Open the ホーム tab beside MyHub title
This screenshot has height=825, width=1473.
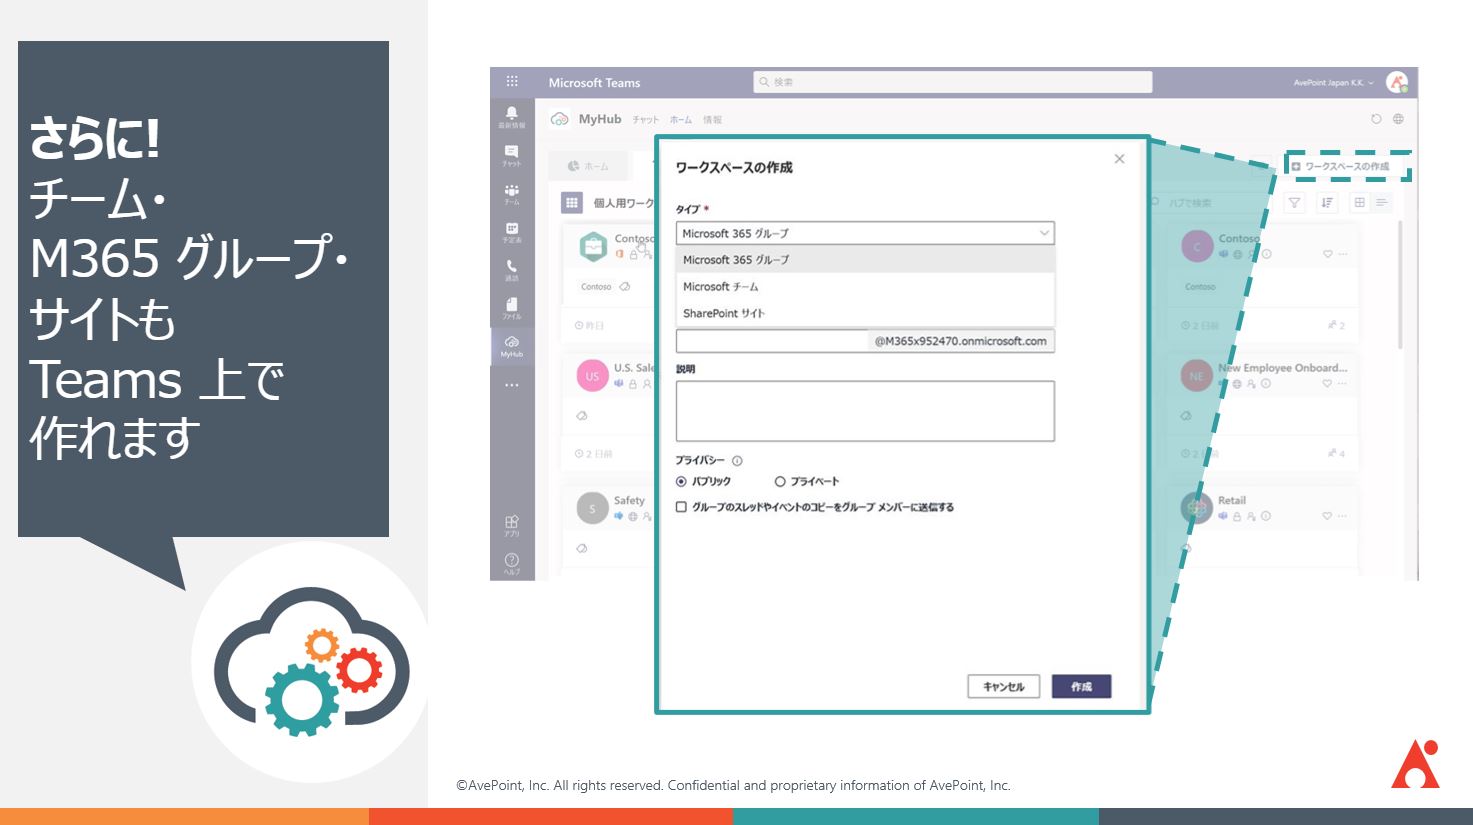coord(681,120)
